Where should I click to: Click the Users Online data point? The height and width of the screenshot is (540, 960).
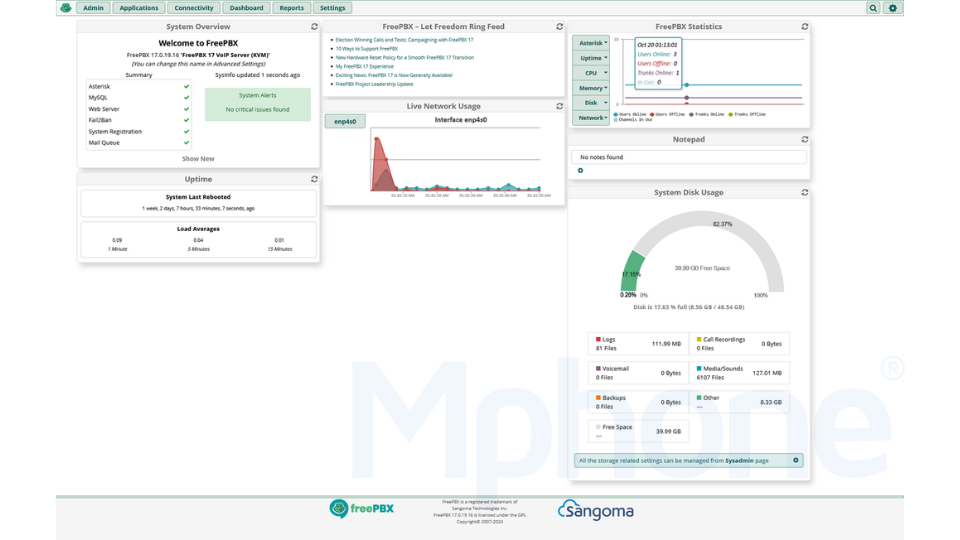click(686, 84)
